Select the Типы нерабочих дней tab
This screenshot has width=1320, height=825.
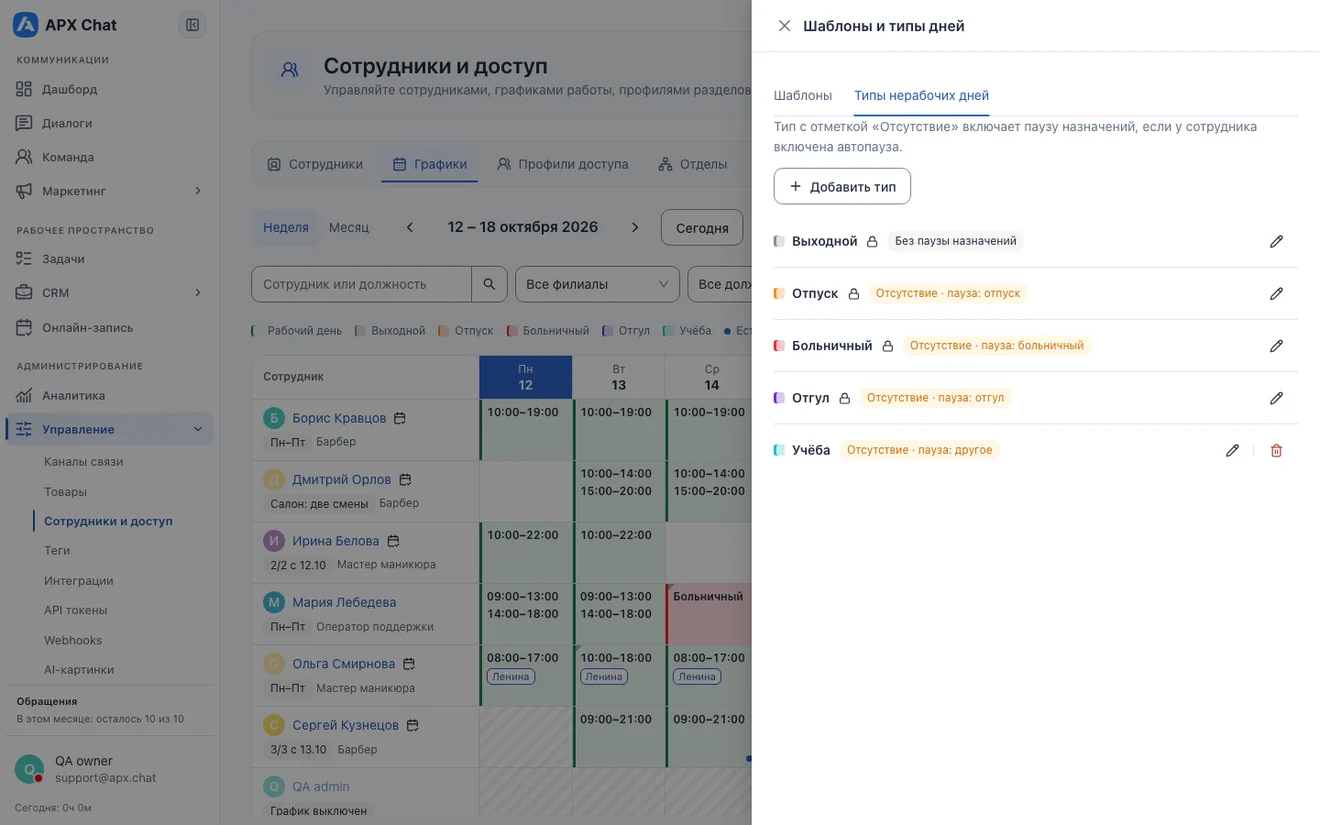click(x=921, y=95)
